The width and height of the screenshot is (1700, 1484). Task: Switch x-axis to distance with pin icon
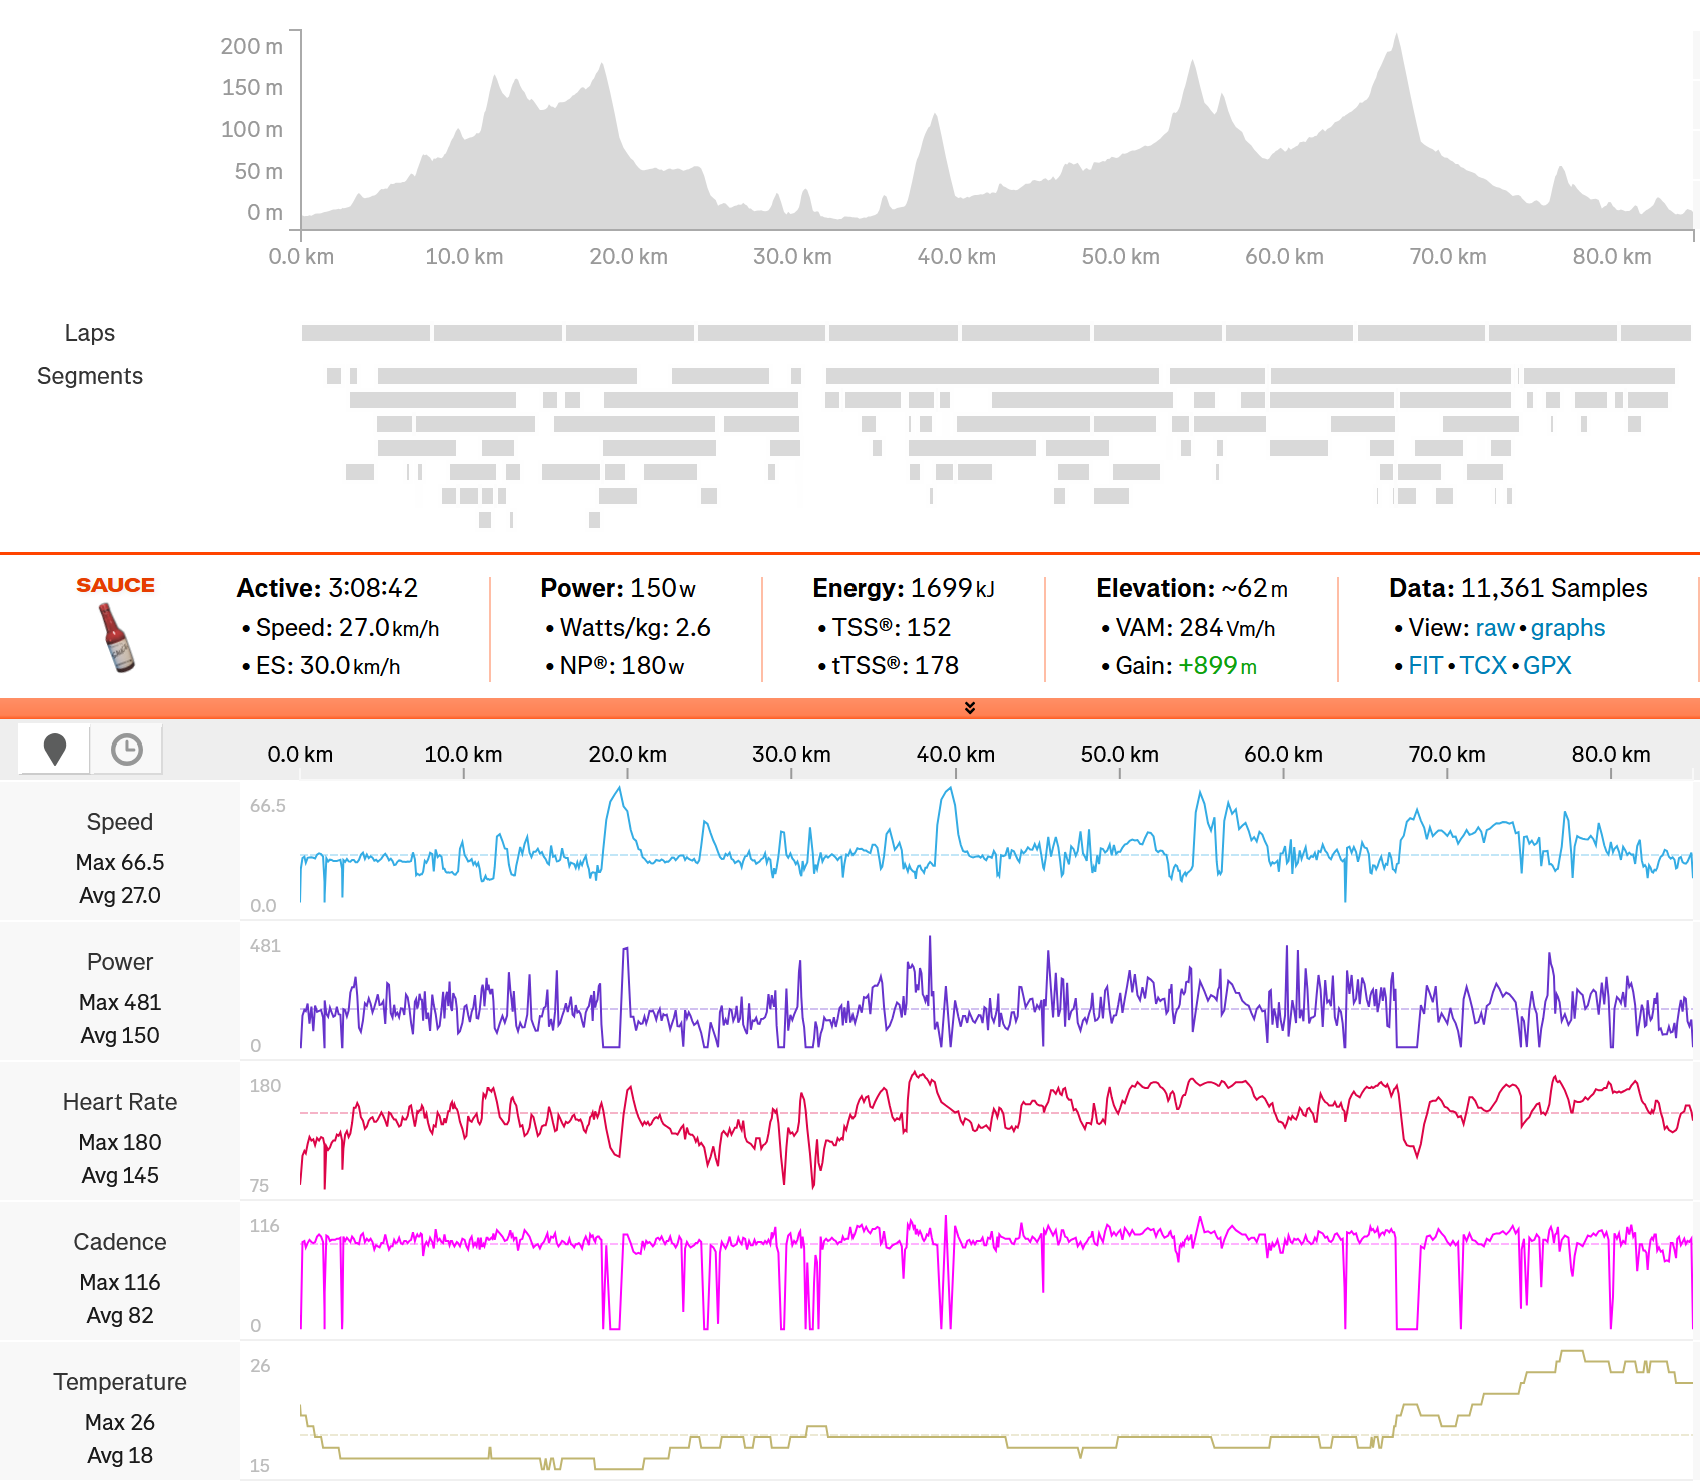pos(55,749)
